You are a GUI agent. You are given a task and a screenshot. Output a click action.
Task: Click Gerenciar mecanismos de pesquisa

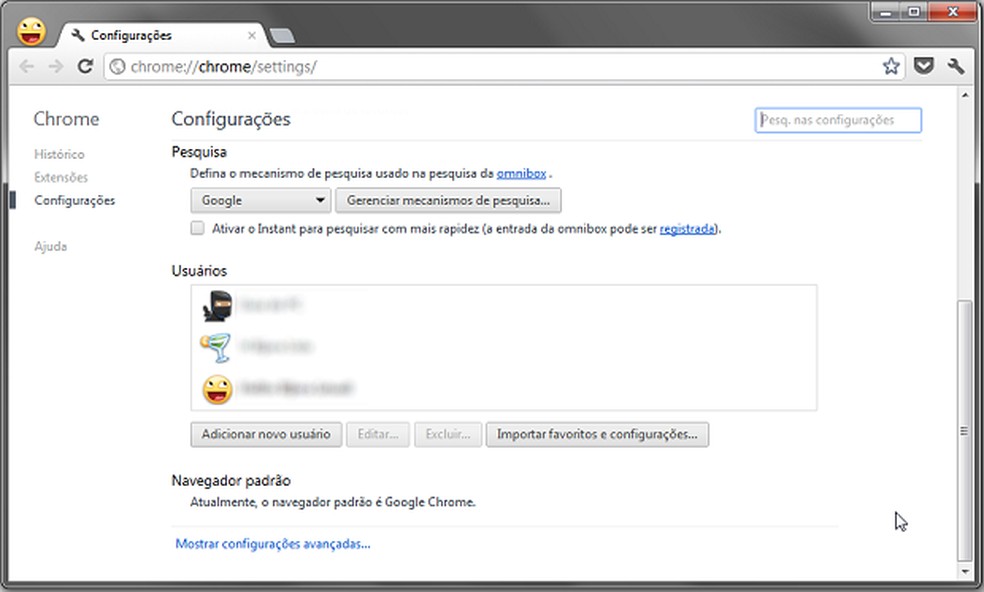point(450,200)
